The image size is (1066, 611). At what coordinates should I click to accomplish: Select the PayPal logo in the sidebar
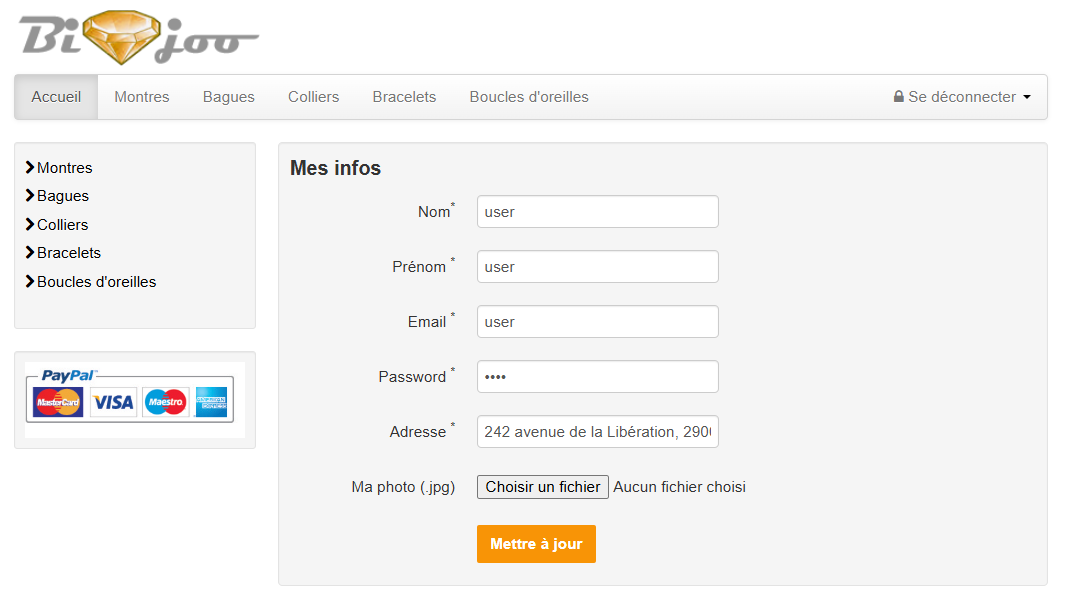coord(70,376)
